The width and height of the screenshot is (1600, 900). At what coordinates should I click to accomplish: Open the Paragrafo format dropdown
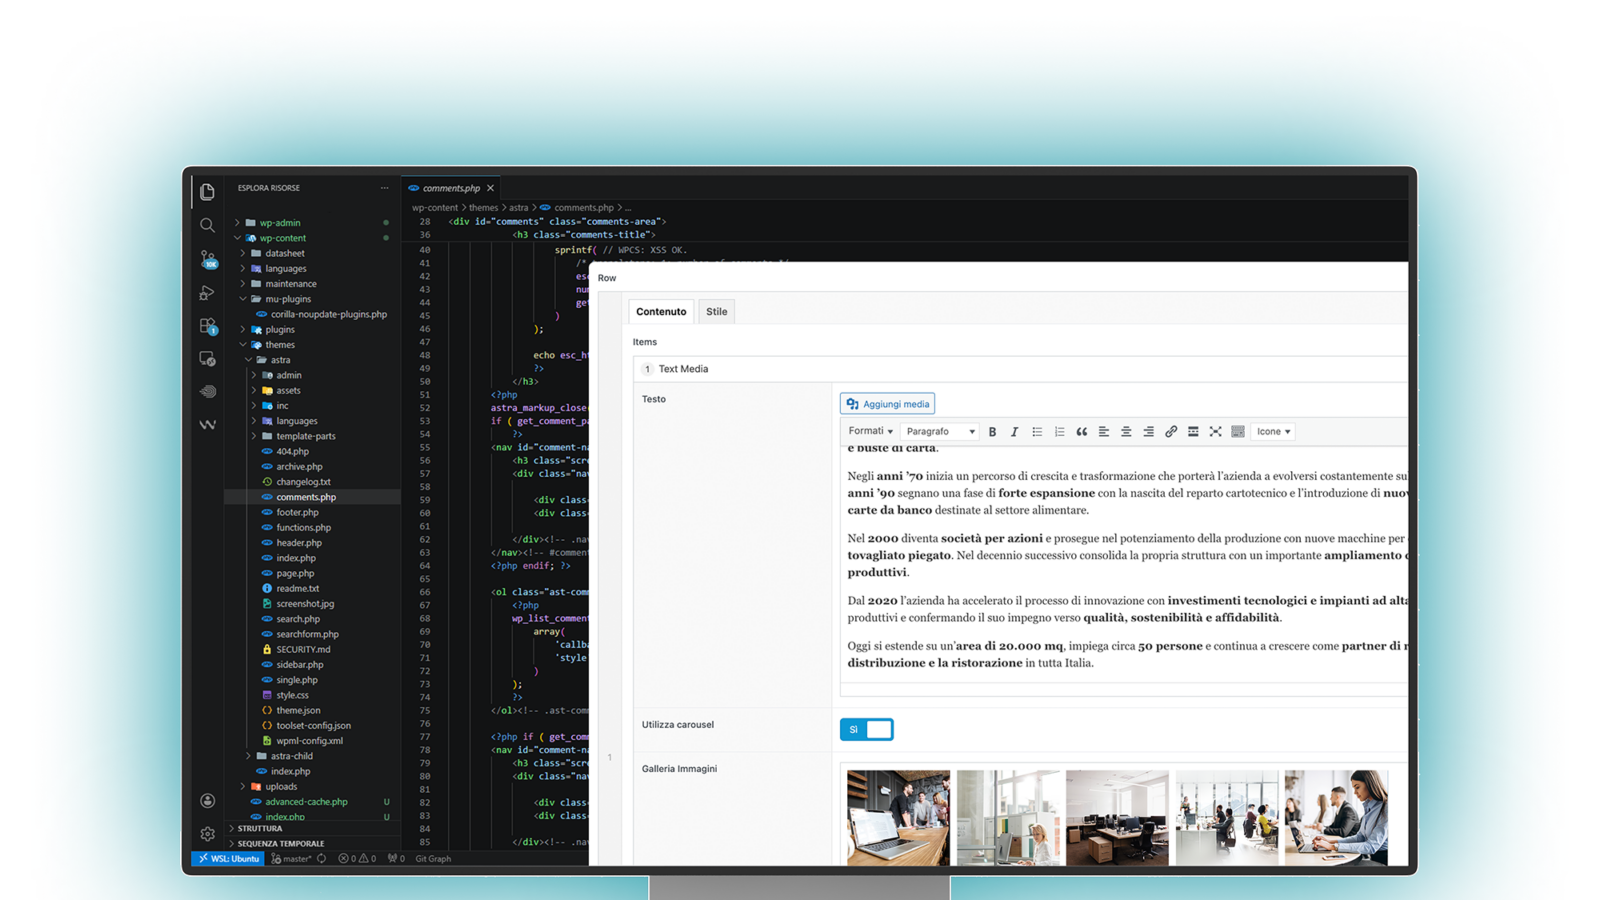point(940,432)
